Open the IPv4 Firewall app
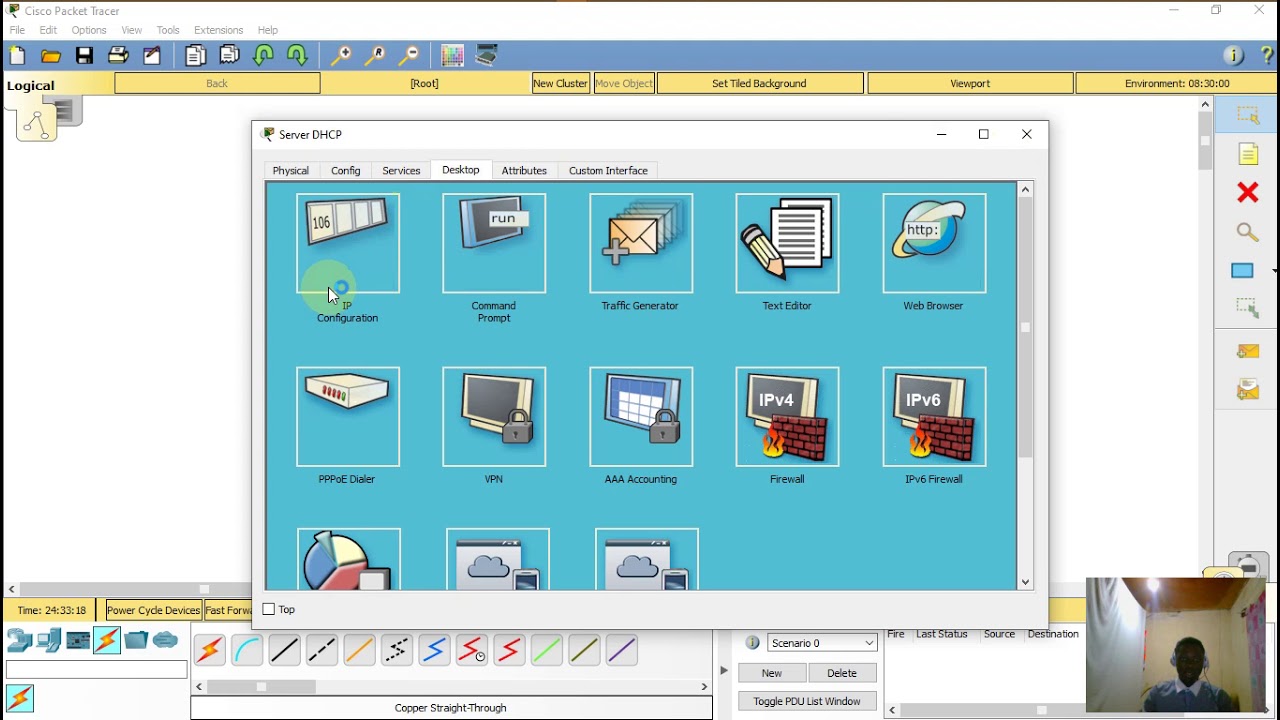 tap(787, 417)
